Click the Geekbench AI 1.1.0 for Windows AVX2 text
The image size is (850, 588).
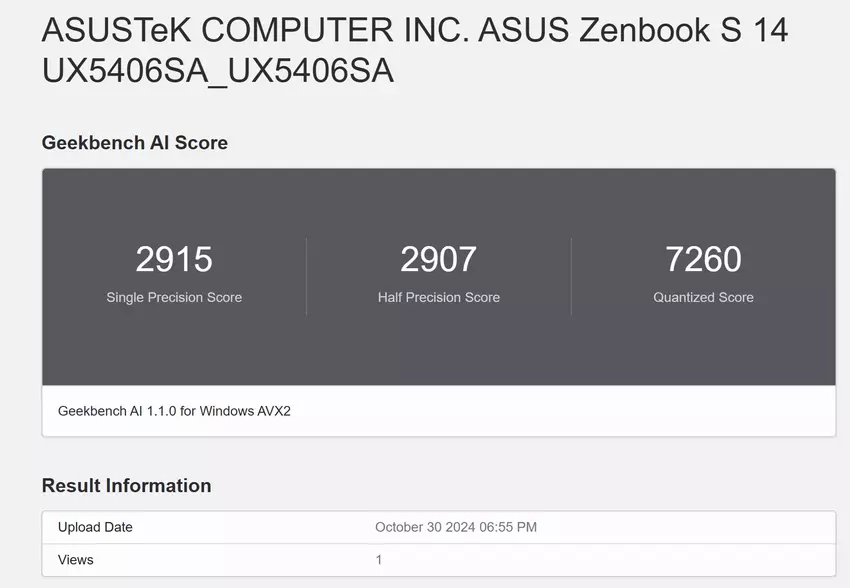click(174, 411)
